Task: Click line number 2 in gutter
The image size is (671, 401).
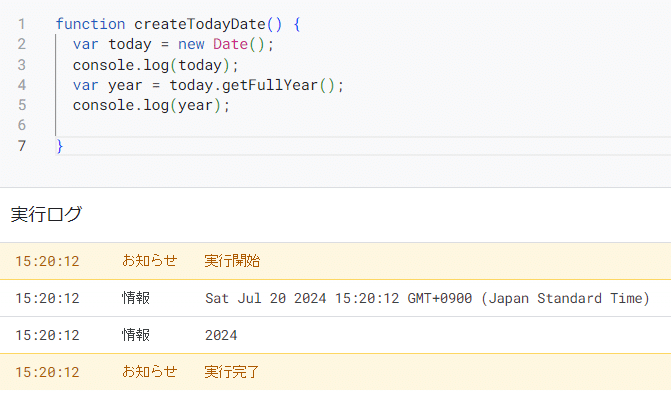Action: [x=21, y=44]
